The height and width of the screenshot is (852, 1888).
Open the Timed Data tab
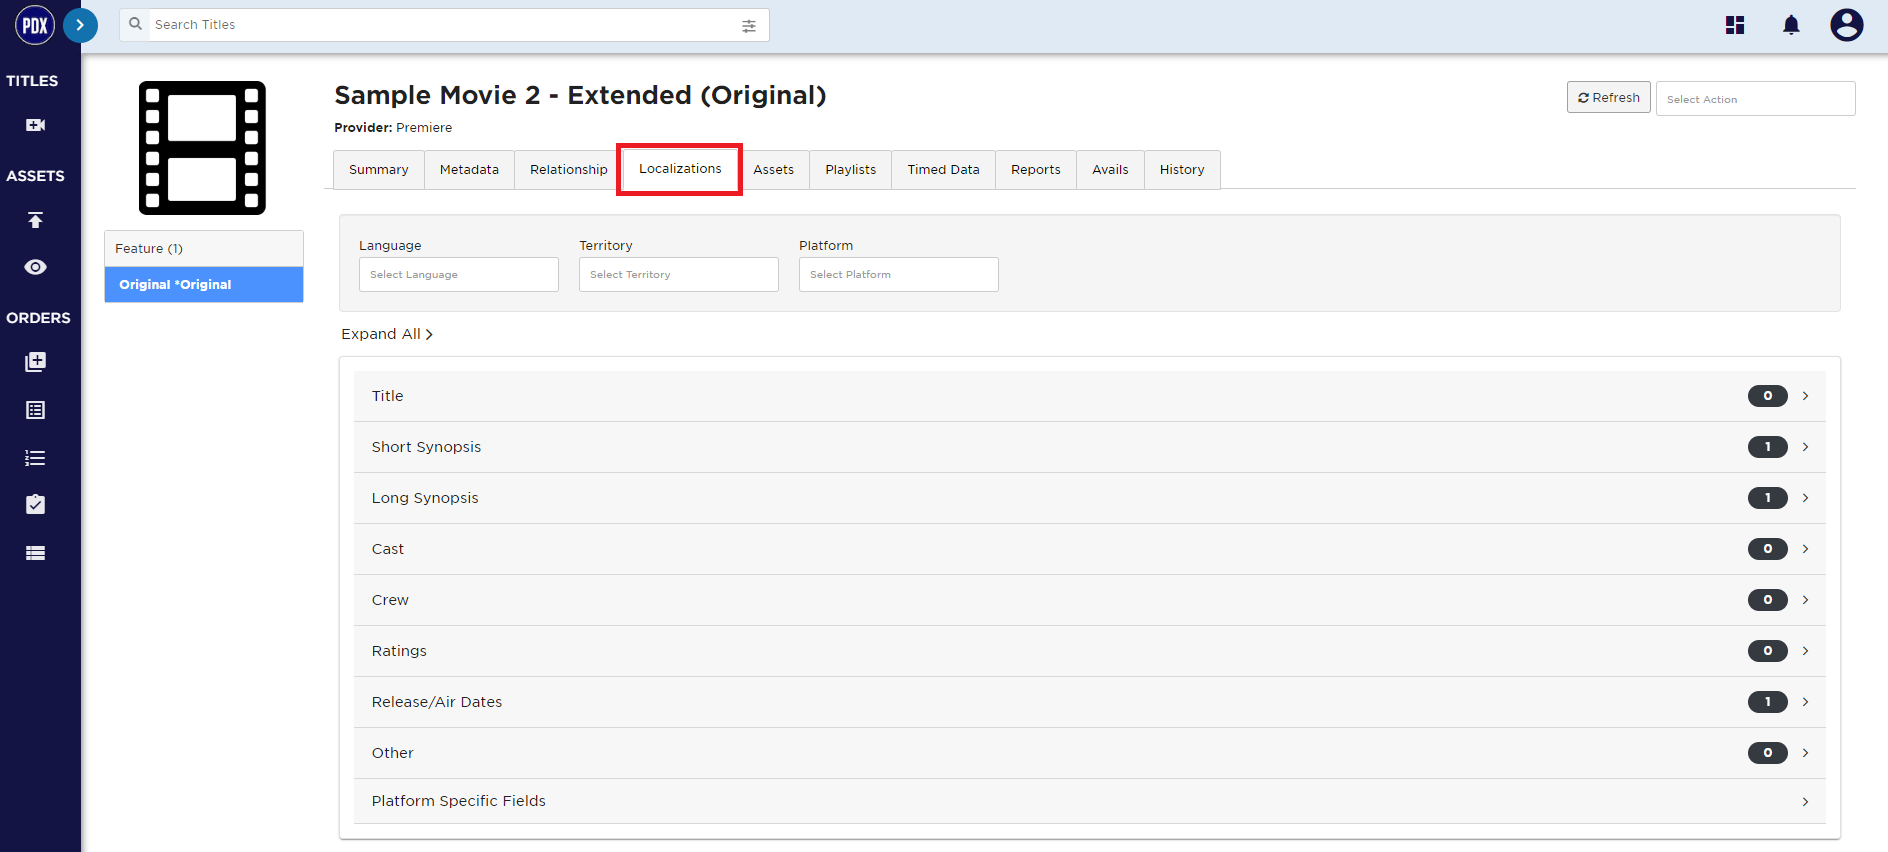[x=943, y=170]
